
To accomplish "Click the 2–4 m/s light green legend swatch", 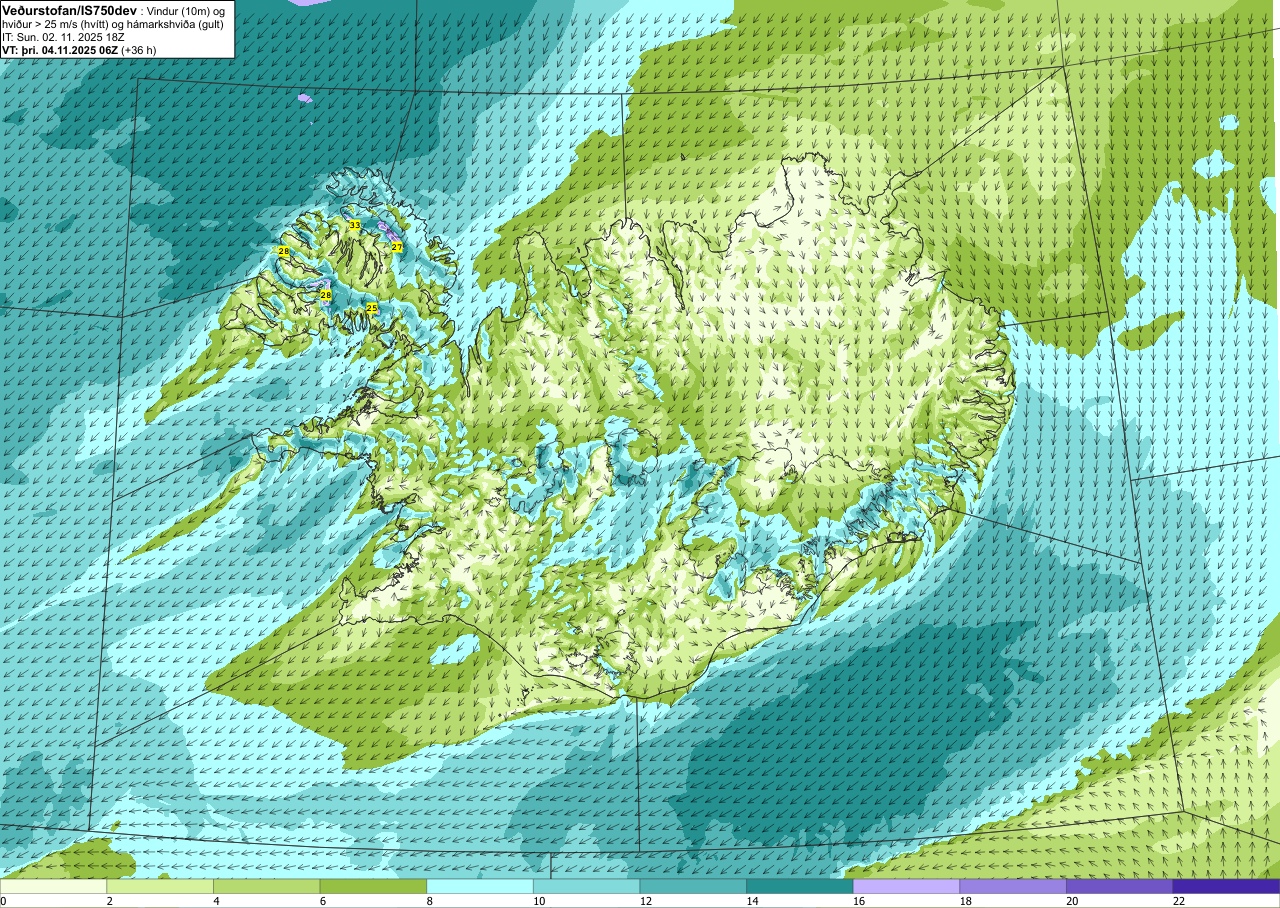I will (x=160, y=886).
